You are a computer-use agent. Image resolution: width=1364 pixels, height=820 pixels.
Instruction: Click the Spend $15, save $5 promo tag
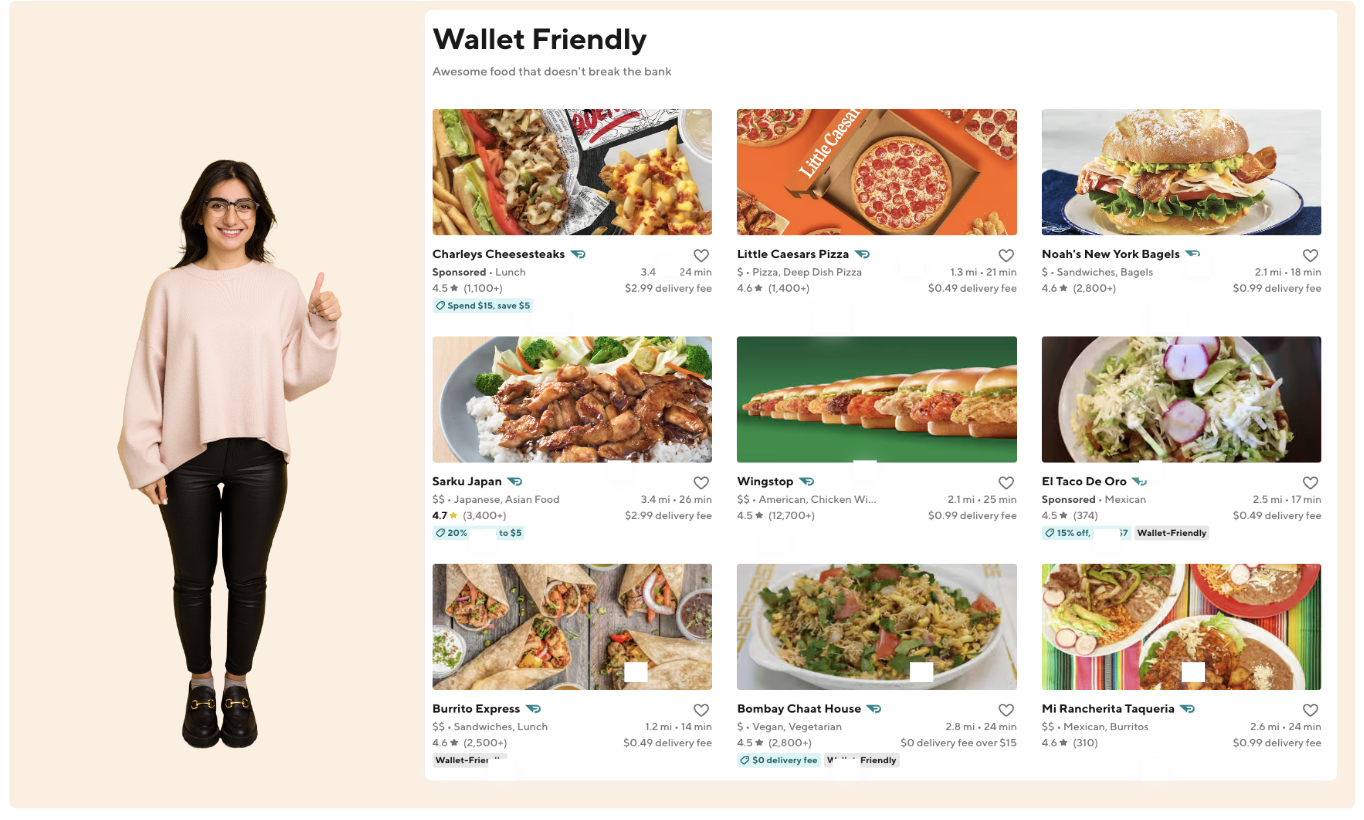pyautogui.click(x=482, y=305)
